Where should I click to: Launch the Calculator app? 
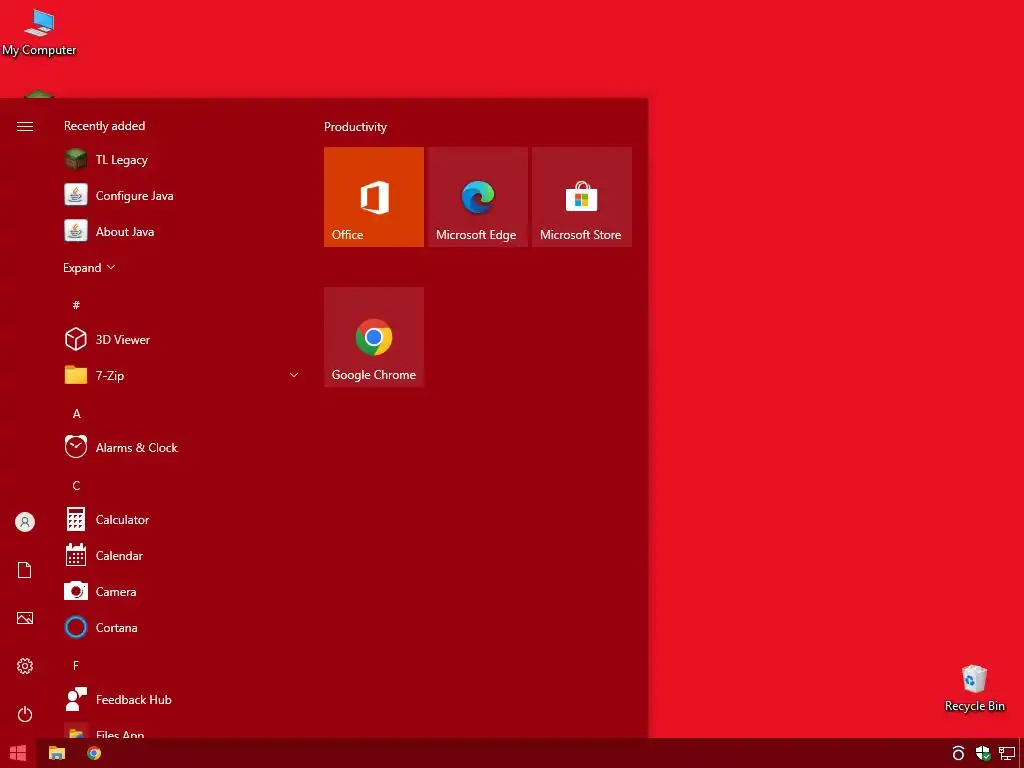[x=181, y=519]
